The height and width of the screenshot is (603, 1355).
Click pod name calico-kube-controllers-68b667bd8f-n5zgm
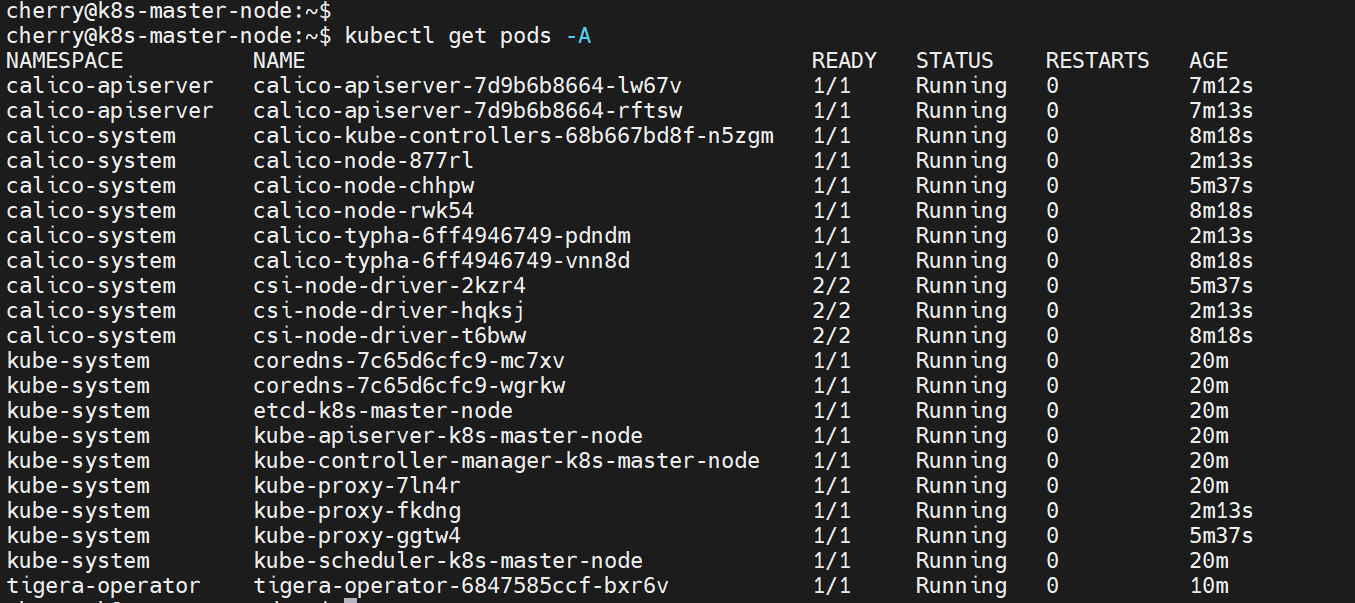[513, 136]
